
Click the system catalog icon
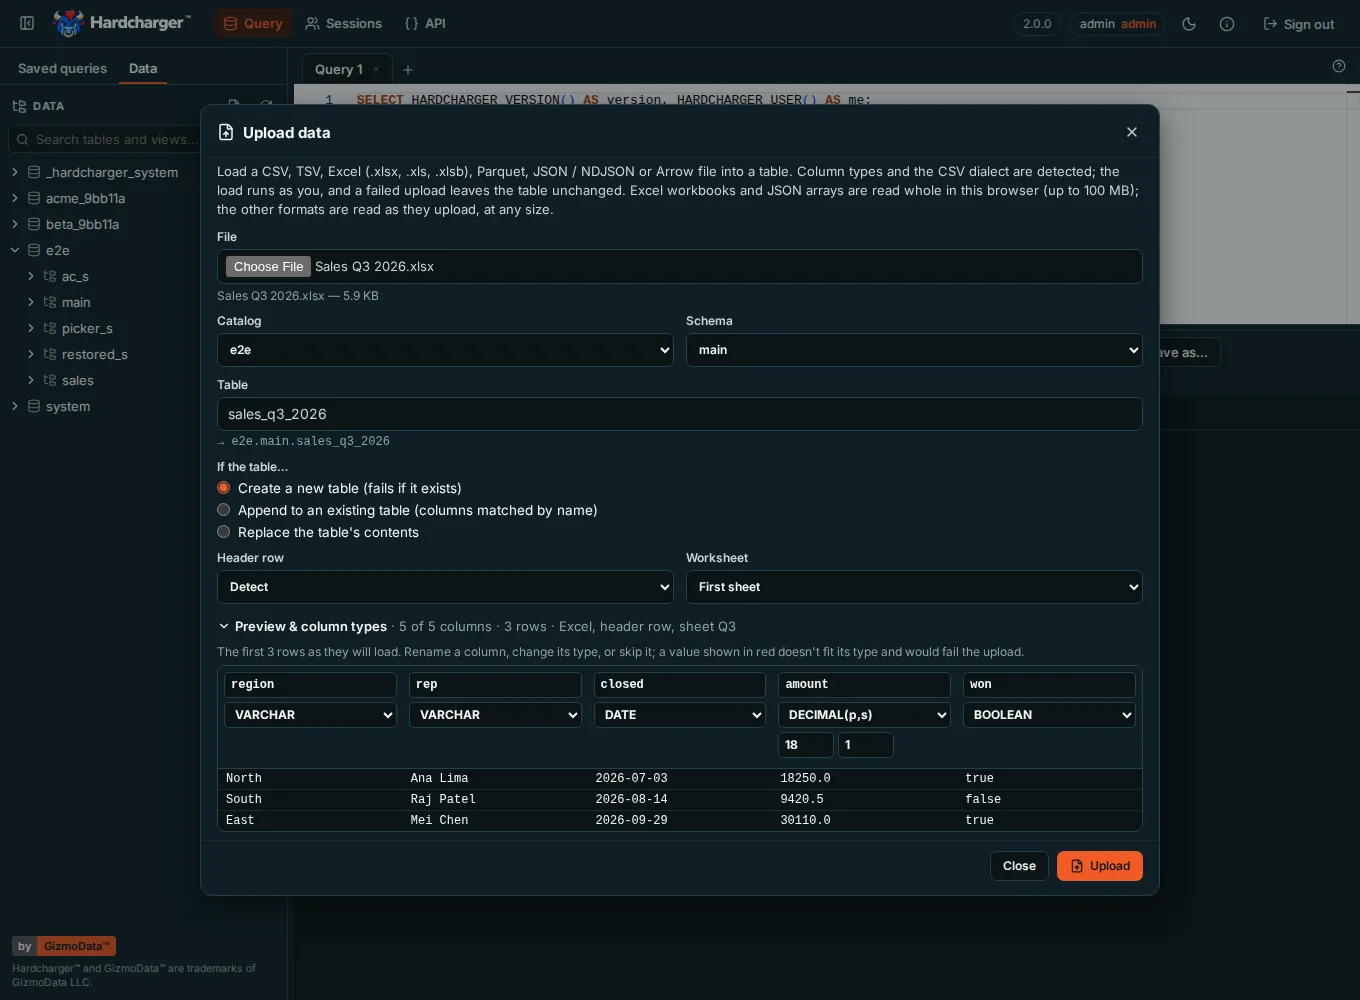tap(34, 406)
